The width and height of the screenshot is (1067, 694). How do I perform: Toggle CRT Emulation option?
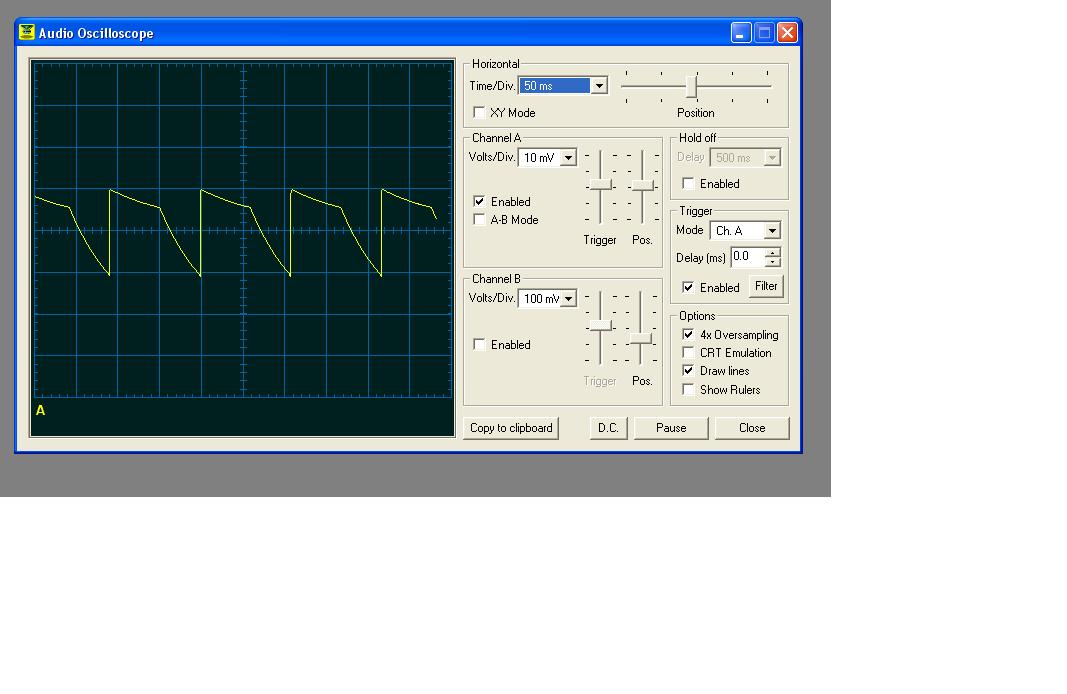(x=688, y=352)
